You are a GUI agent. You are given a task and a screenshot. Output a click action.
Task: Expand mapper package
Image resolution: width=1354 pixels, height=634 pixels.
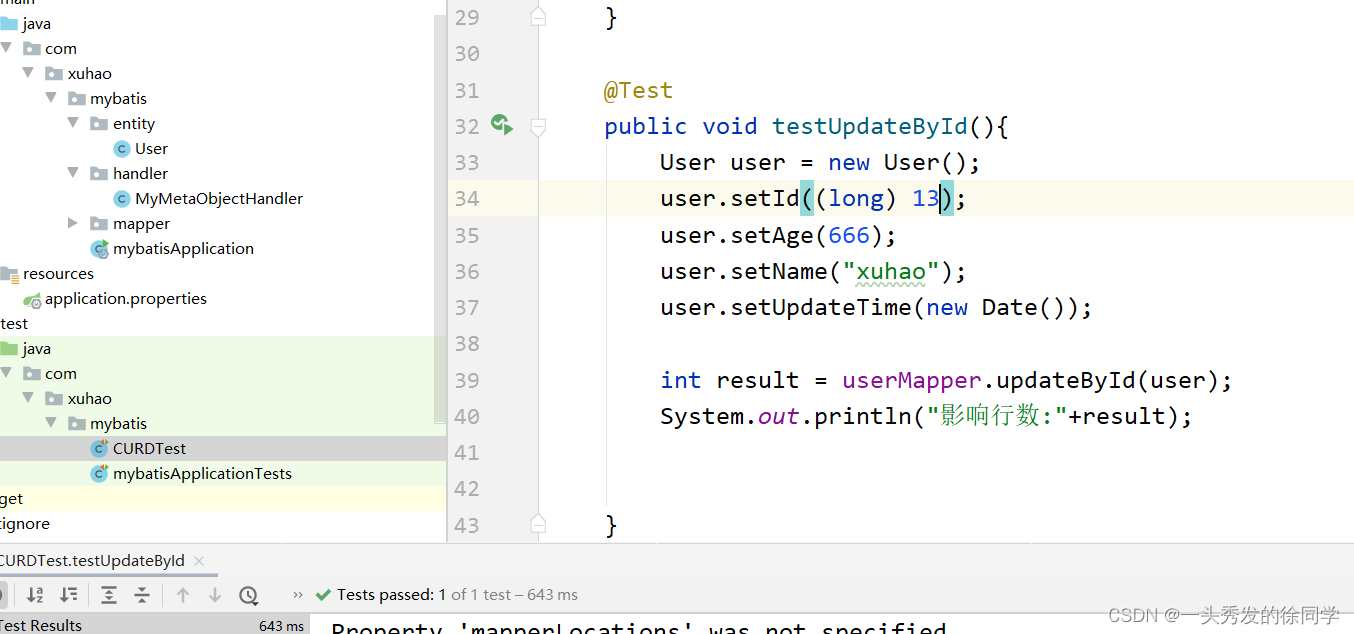pyautogui.click(x=73, y=223)
